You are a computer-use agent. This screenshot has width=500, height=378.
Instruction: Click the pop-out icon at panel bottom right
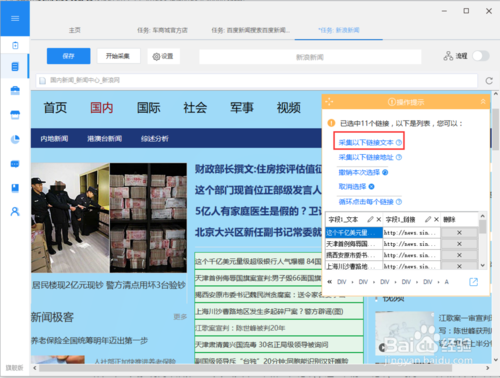pyautogui.click(x=473, y=282)
